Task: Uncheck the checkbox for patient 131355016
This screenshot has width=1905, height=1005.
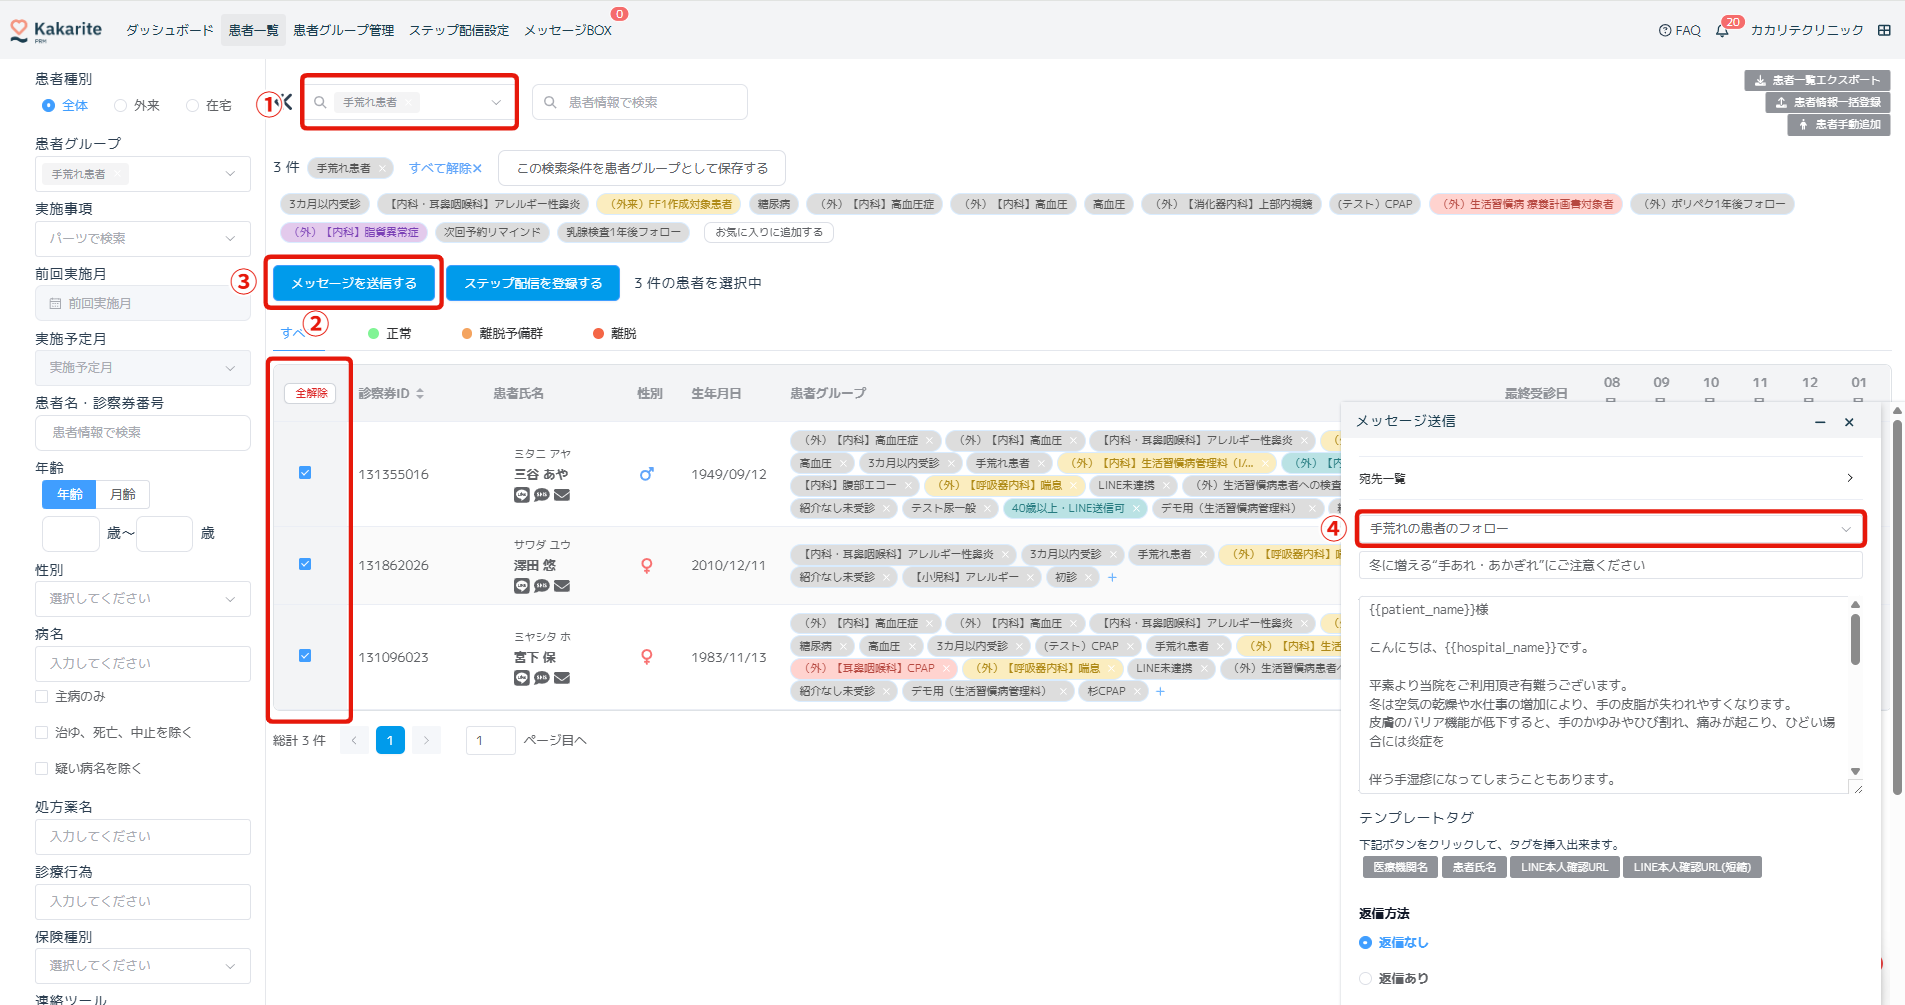Action: tap(305, 473)
